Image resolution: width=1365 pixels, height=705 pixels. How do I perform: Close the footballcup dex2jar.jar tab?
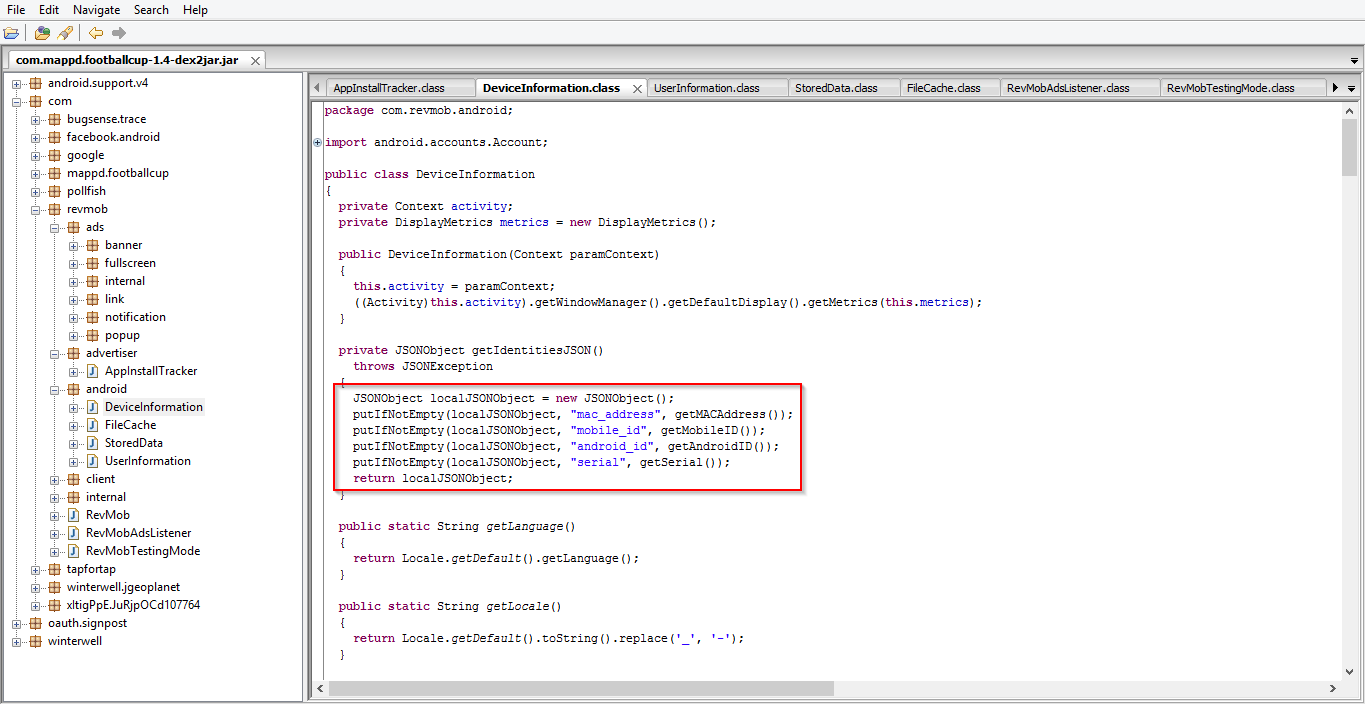[255, 61]
